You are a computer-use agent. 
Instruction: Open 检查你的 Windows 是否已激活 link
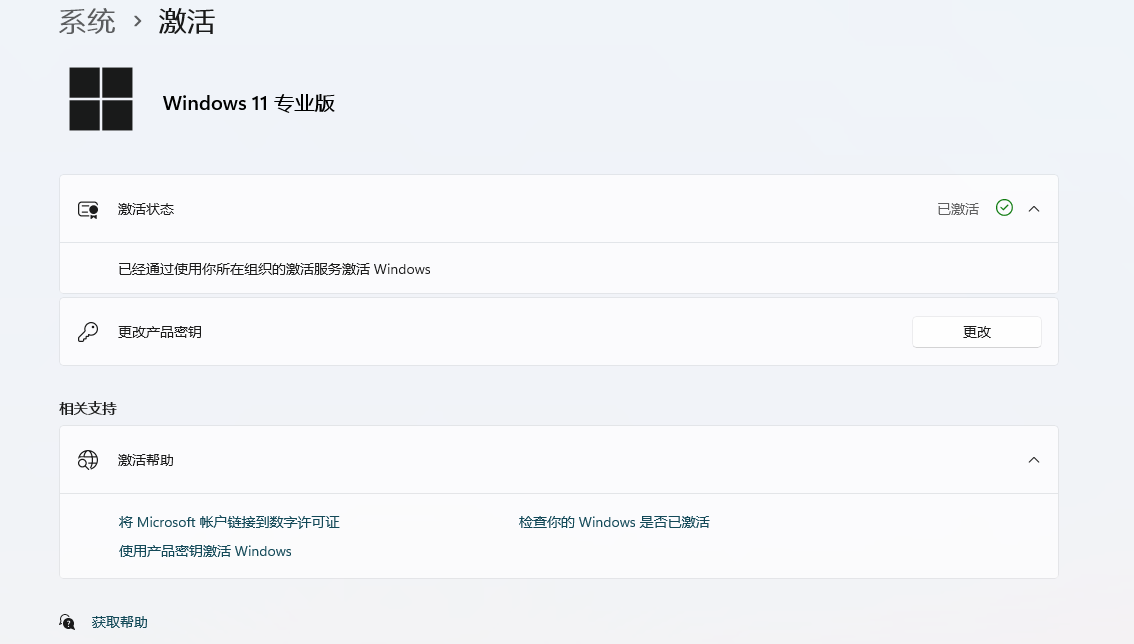[x=614, y=522]
